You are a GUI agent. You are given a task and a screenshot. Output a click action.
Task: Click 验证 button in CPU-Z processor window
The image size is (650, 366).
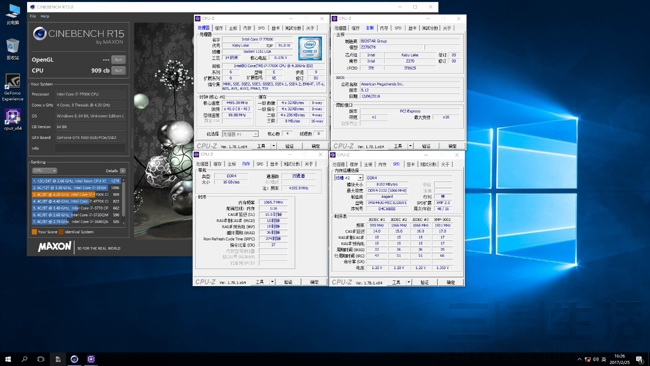[289, 146]
